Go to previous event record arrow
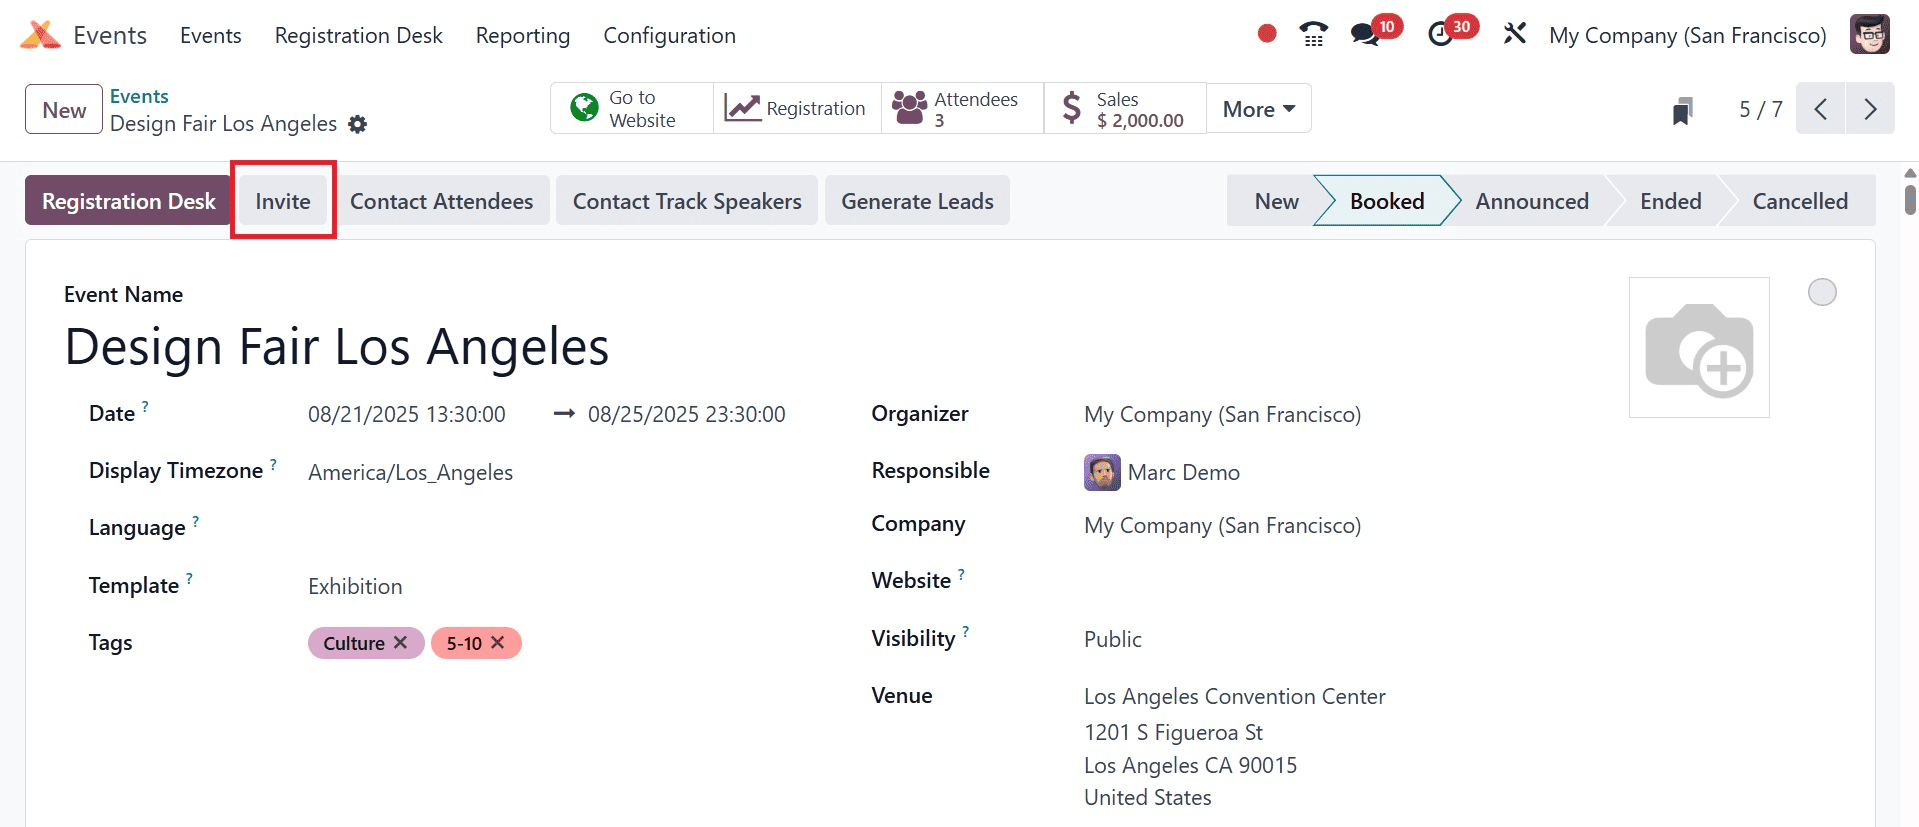Image resolution: width=1919 pixels, height=827 pixels. coord(1821,109)
